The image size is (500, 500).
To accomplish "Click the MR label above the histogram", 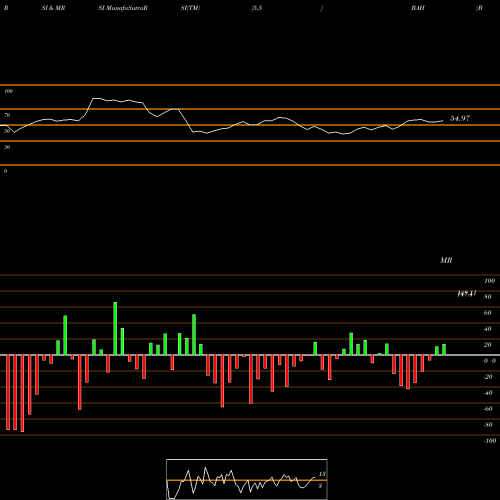I will click(x=446, y=260).
